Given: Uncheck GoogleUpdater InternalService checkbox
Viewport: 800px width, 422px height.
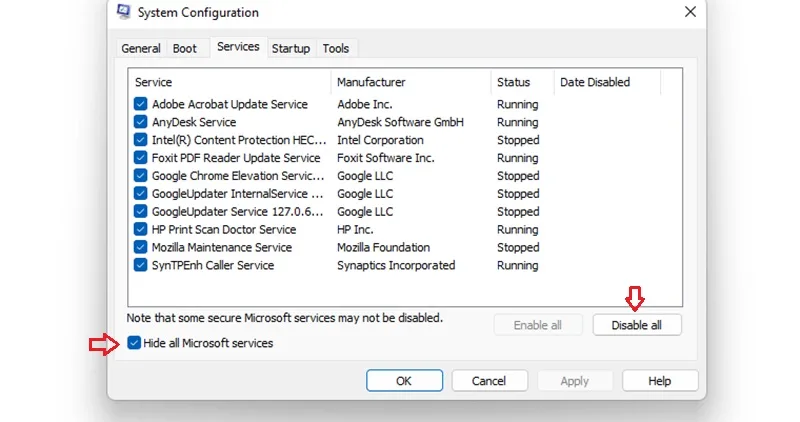Looking at the screenshot, I should [140, 193].
